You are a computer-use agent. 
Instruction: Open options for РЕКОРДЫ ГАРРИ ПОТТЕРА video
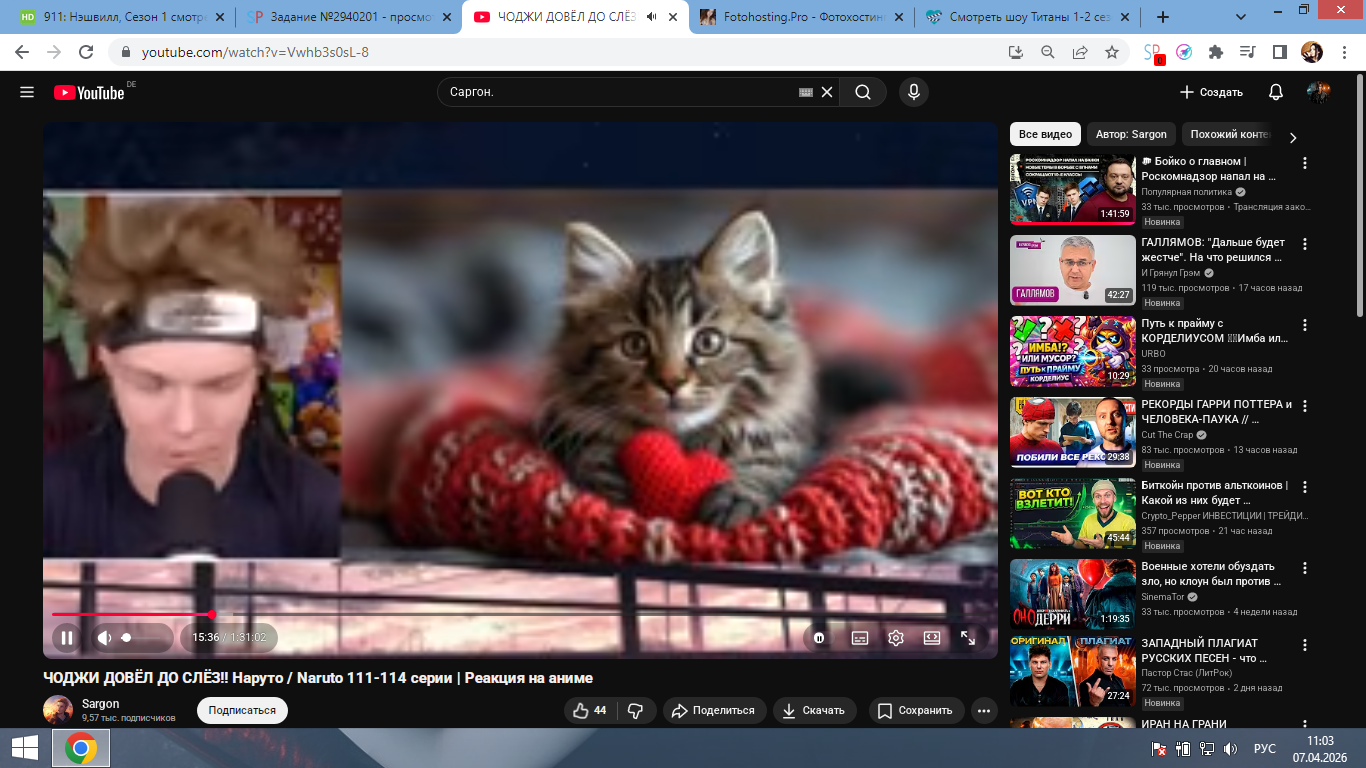pos(1304,407)
